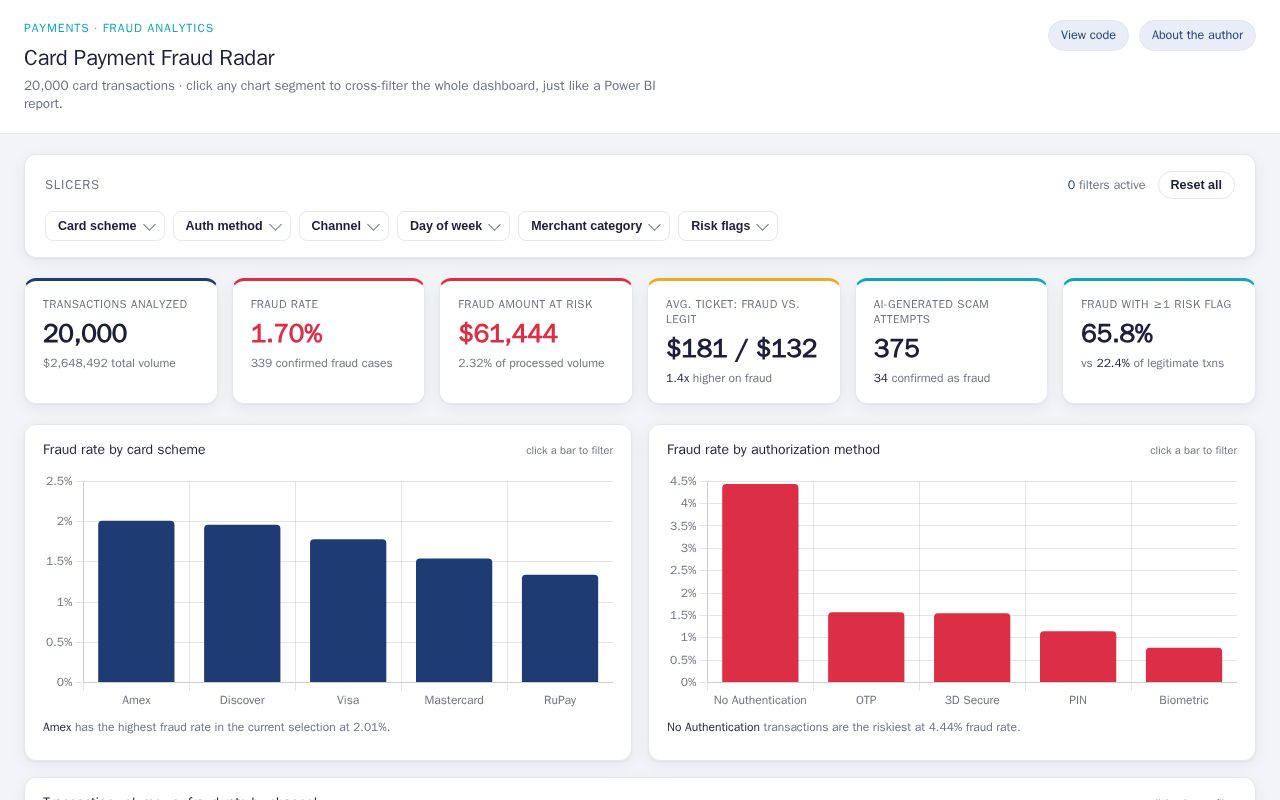Click the 65.8% risk flag value
1280x800 pixels.
point(1117,333)
